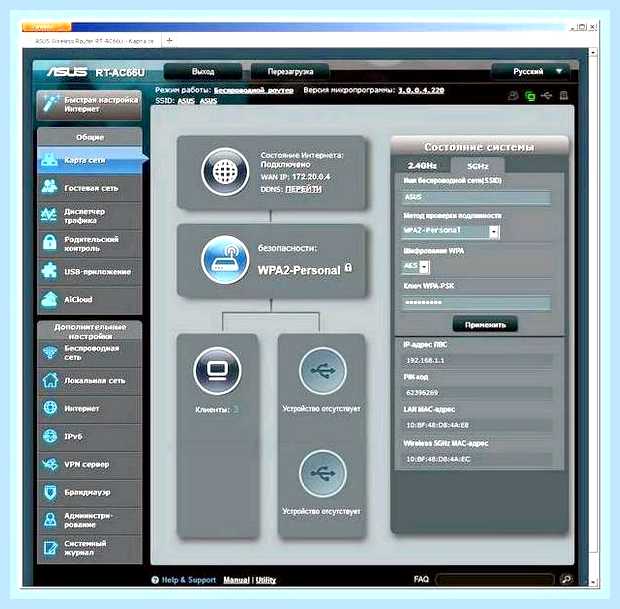This screenshot has width=620, height=609.
Task: Click the USB status icon in header
Action: tap(546, 96)
